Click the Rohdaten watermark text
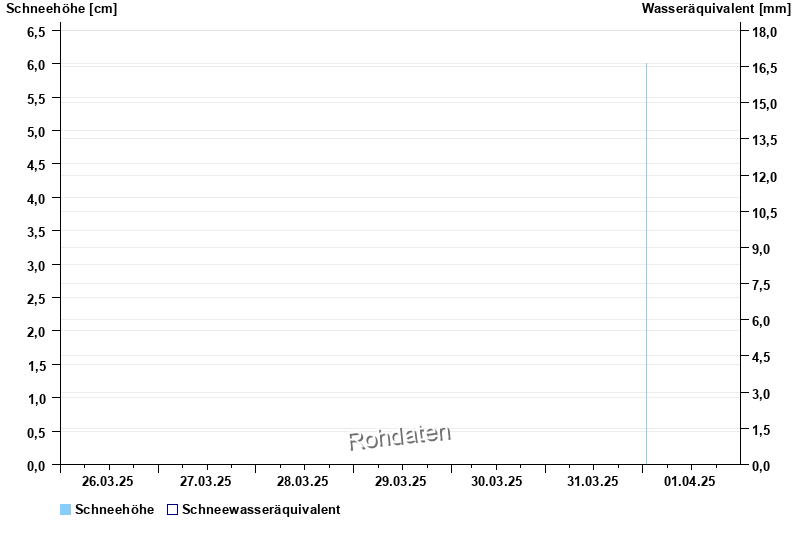The image size is (800, 550). 399,437
